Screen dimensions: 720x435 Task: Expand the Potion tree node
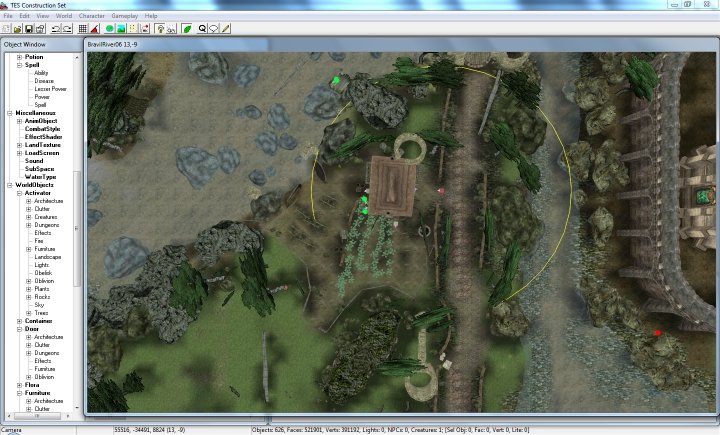tap(19, 57)
